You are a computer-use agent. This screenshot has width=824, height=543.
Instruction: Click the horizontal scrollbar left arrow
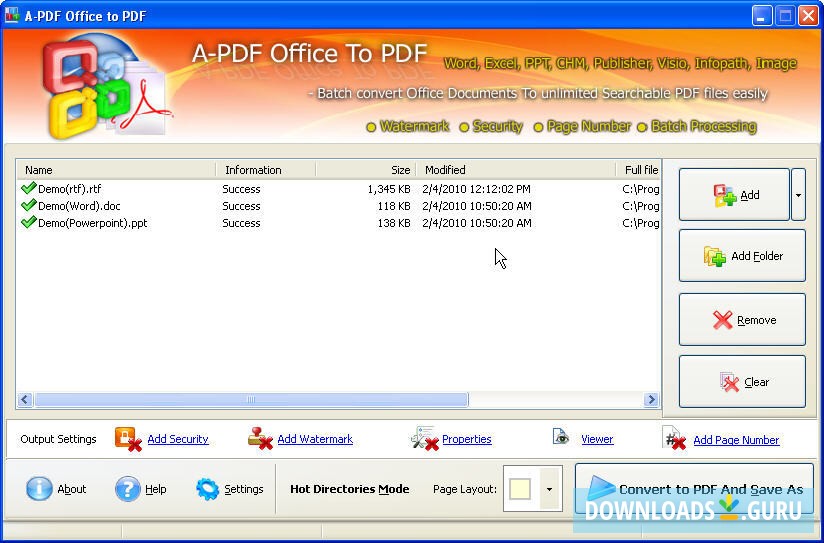pyautogui.click(x=25, y=399)
